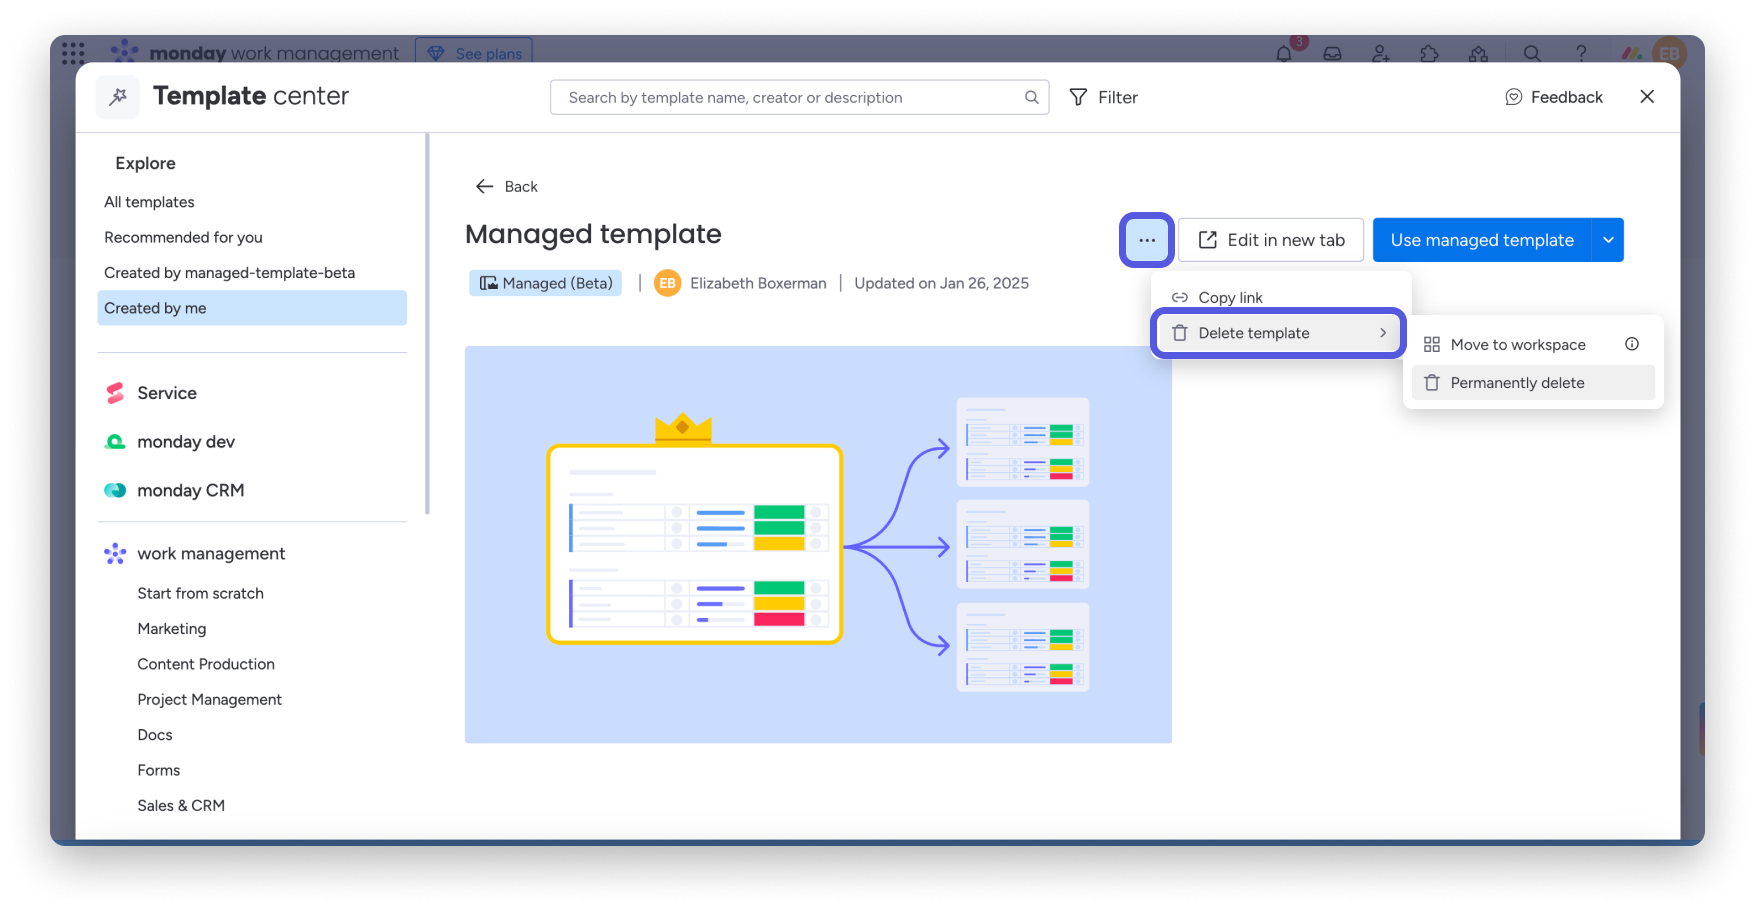This screenshot has height=911, width=1755.
Task: Select Start from scratch
Action: [200, 593]
